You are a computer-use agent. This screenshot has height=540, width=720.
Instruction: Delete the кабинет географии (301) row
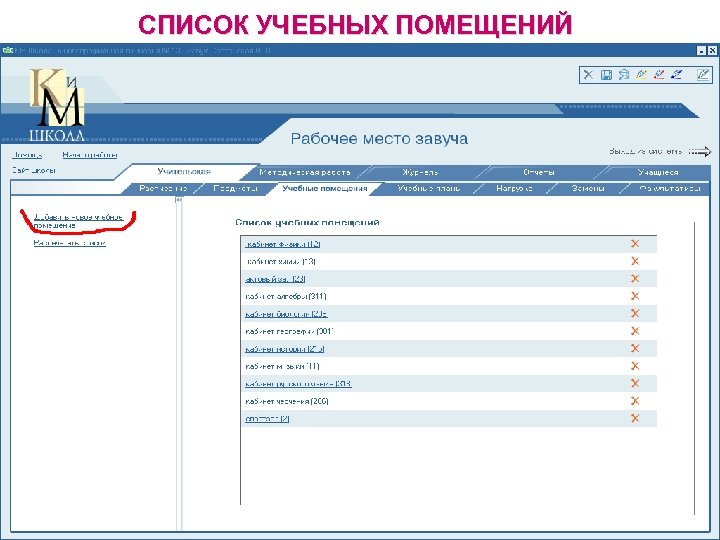635,331
